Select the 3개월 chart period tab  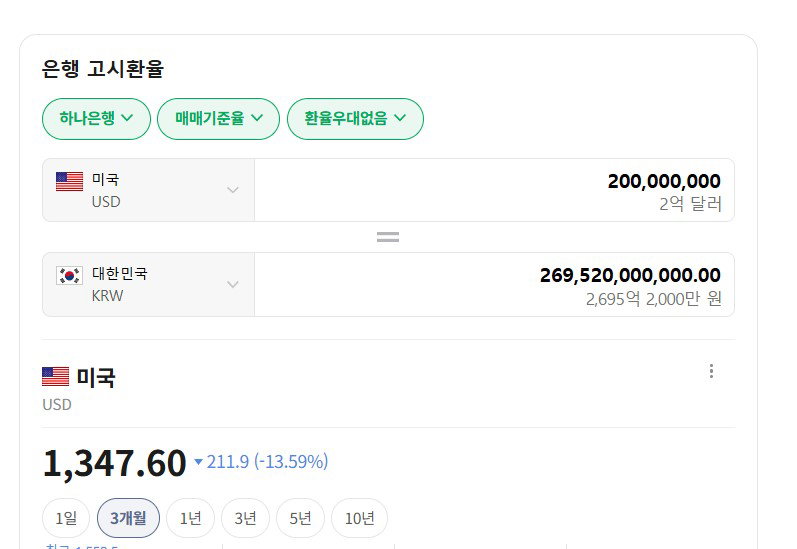tap(128, 518)
